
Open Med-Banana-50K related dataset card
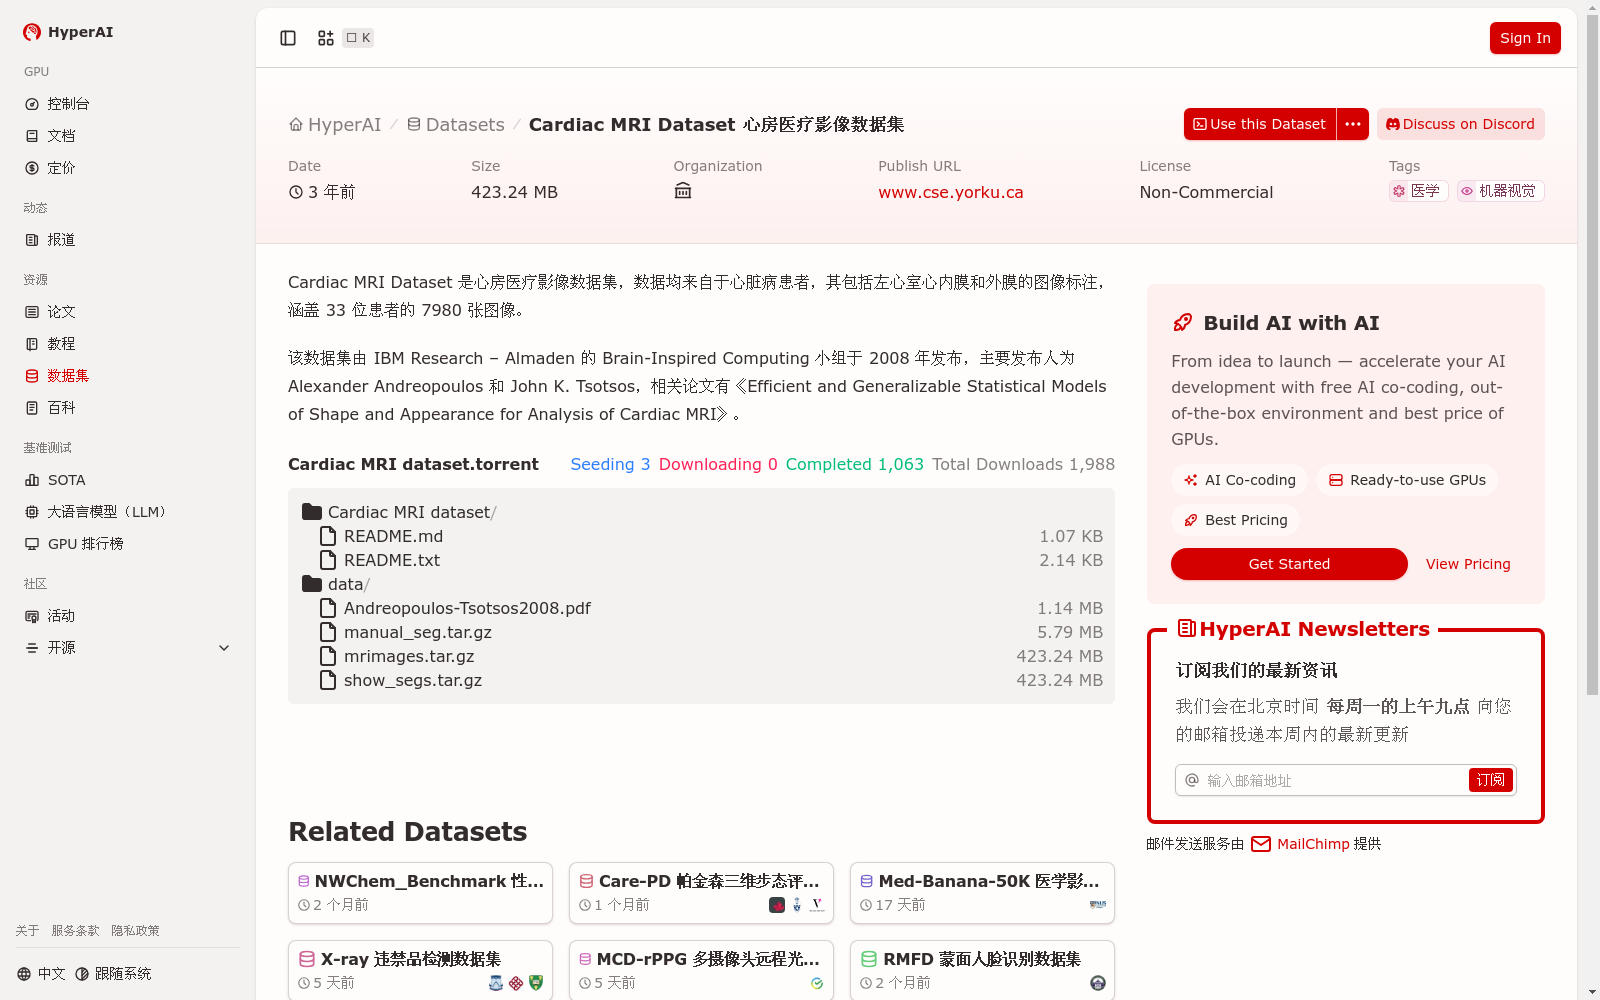(x=982, y=893)
